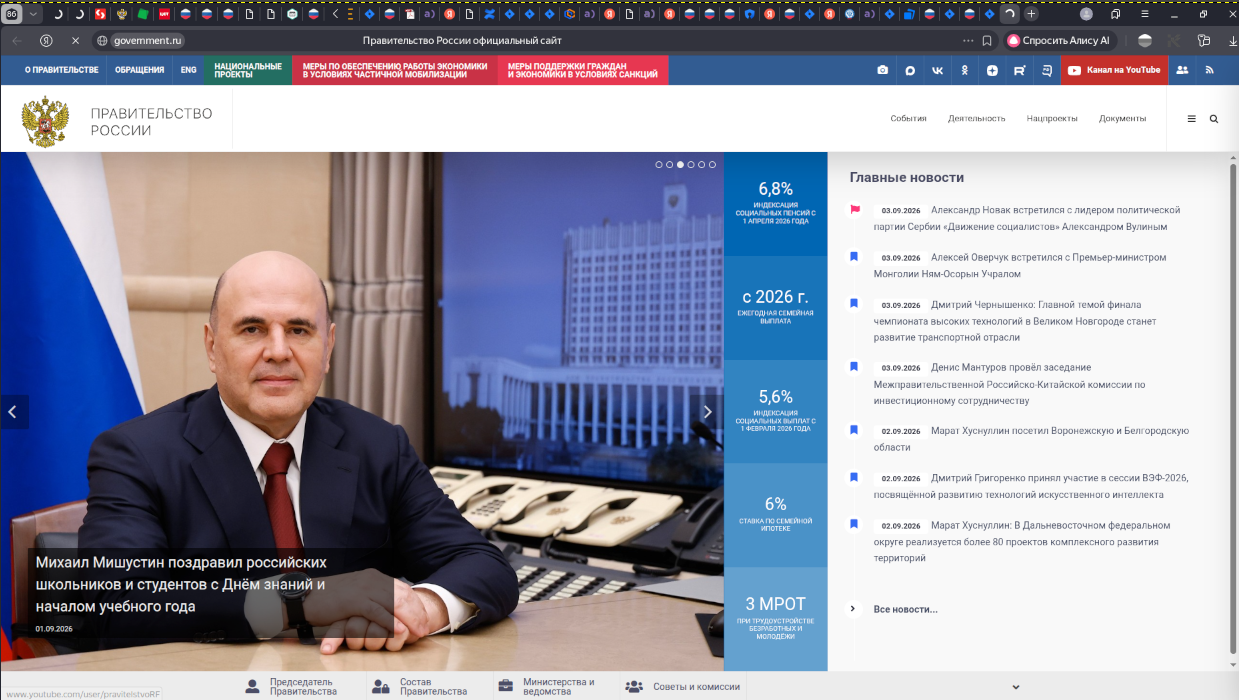Viewport: 1239px width, 700px height.
Task: Open the RuTube channel icon
Action: point(1019,70)
